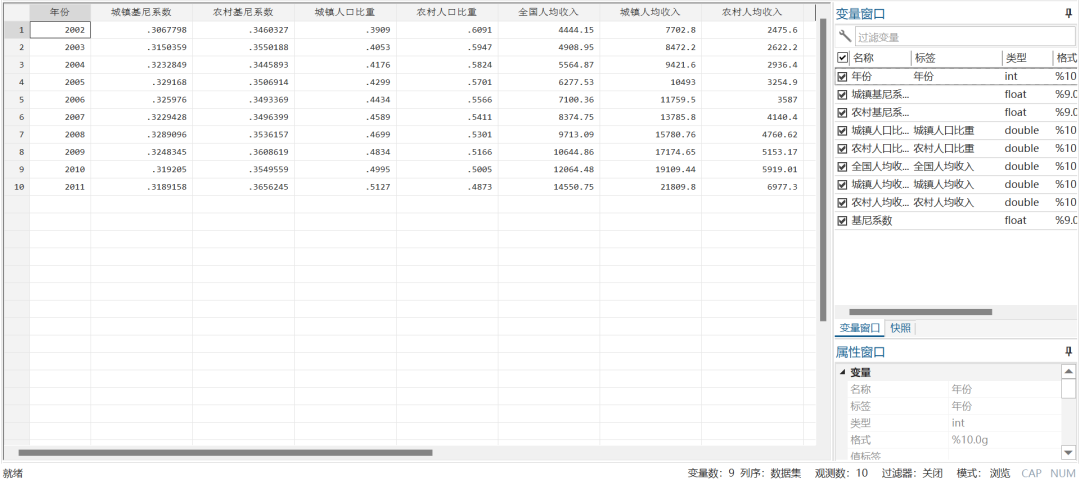Switch to the 快照 tab
1080x480 pixels.
pos(900,328)
